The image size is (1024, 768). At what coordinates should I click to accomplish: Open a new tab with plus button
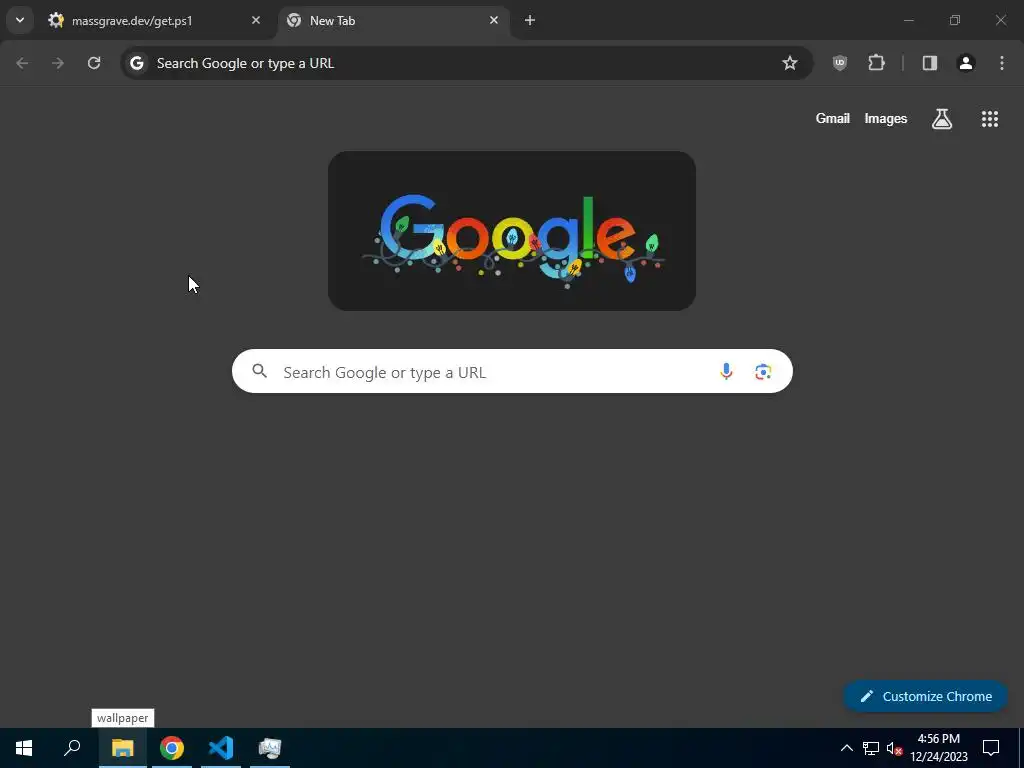530,20
